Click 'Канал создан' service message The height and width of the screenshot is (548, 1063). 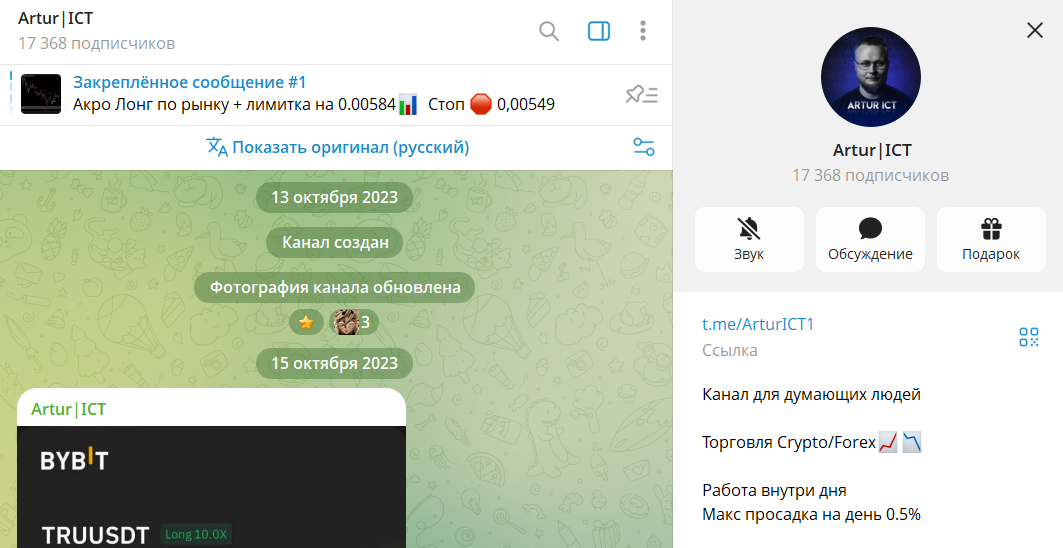(x=335, y=242)
